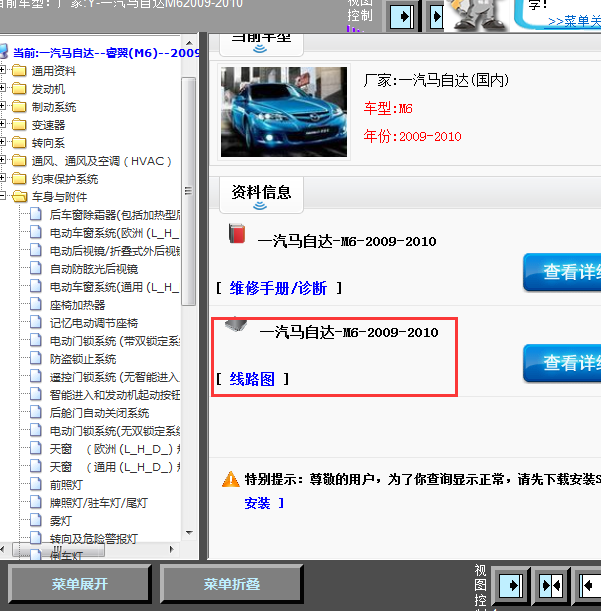
Task: Click document icon beside 后舱门自动关闭系统
Action: [x=36, y=412]
